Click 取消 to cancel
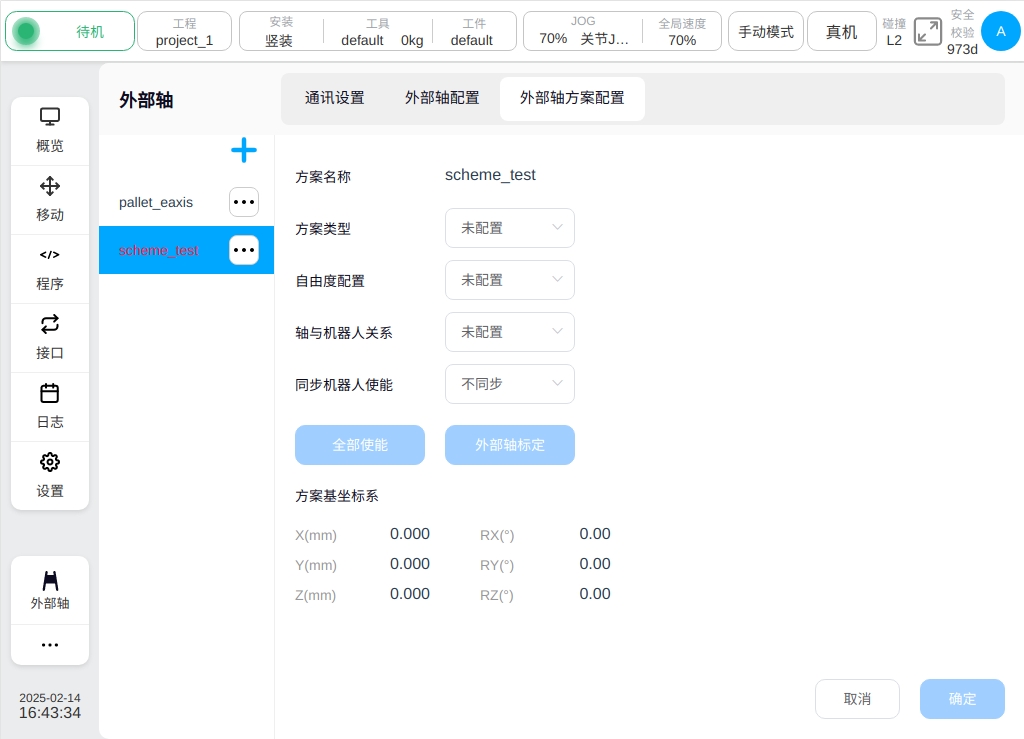This screenshot has height=739, width=1024. click(857, 699)
